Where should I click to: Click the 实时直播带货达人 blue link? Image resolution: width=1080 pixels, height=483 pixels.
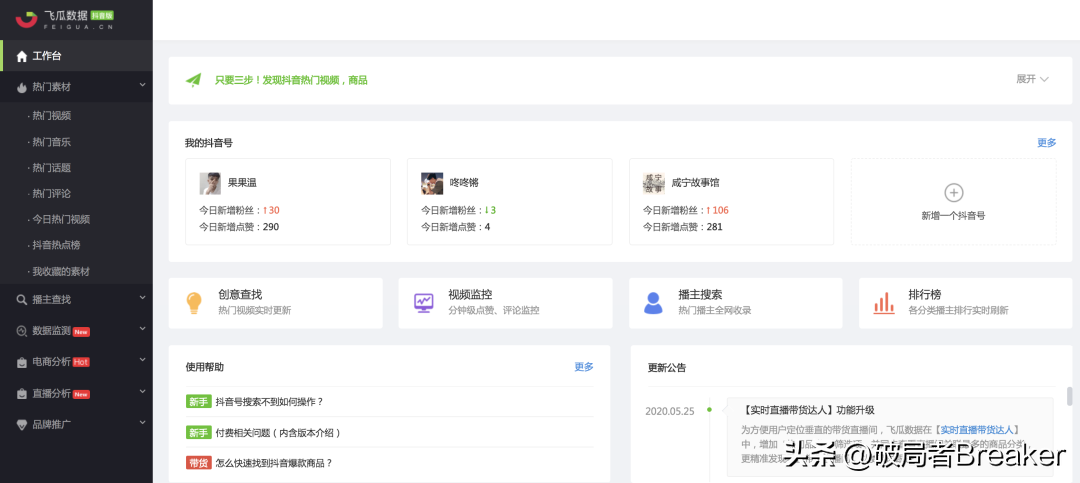977,429
